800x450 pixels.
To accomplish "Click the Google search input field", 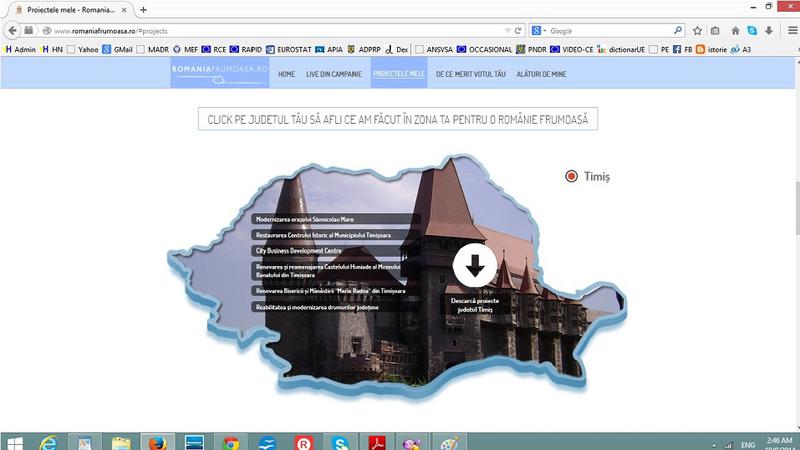I will point(610,31).
